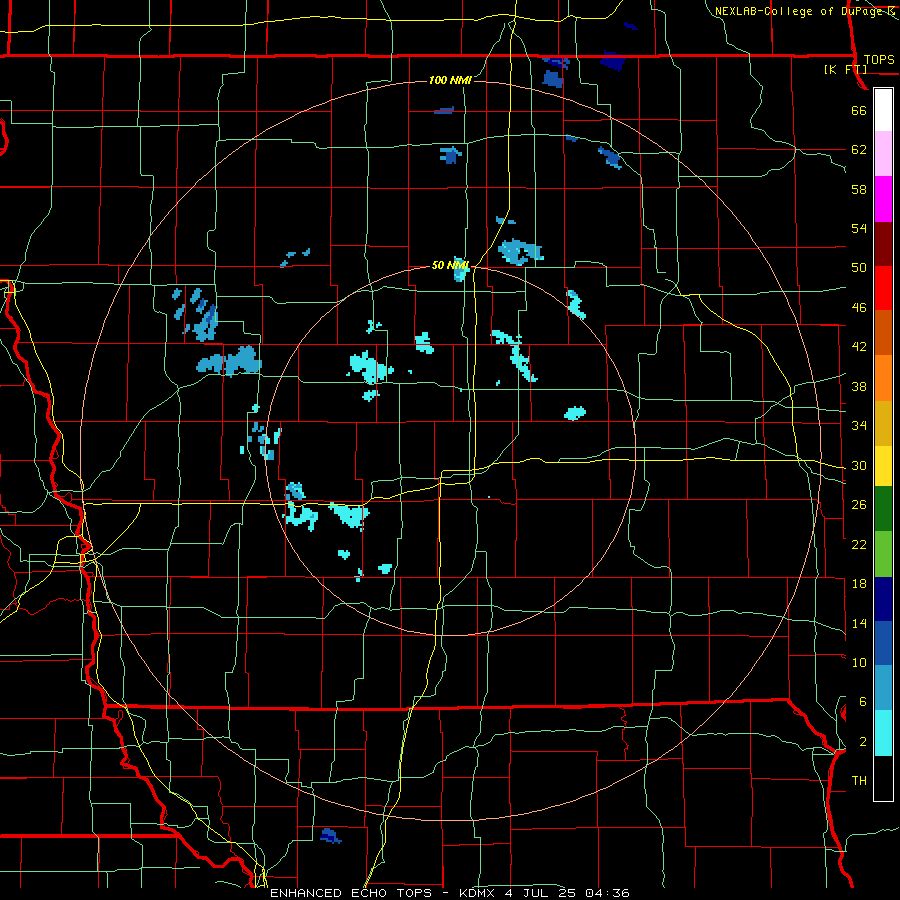Click the light pink legend swatch
This screenshot has width=900, height=900.
click(883, 154)
